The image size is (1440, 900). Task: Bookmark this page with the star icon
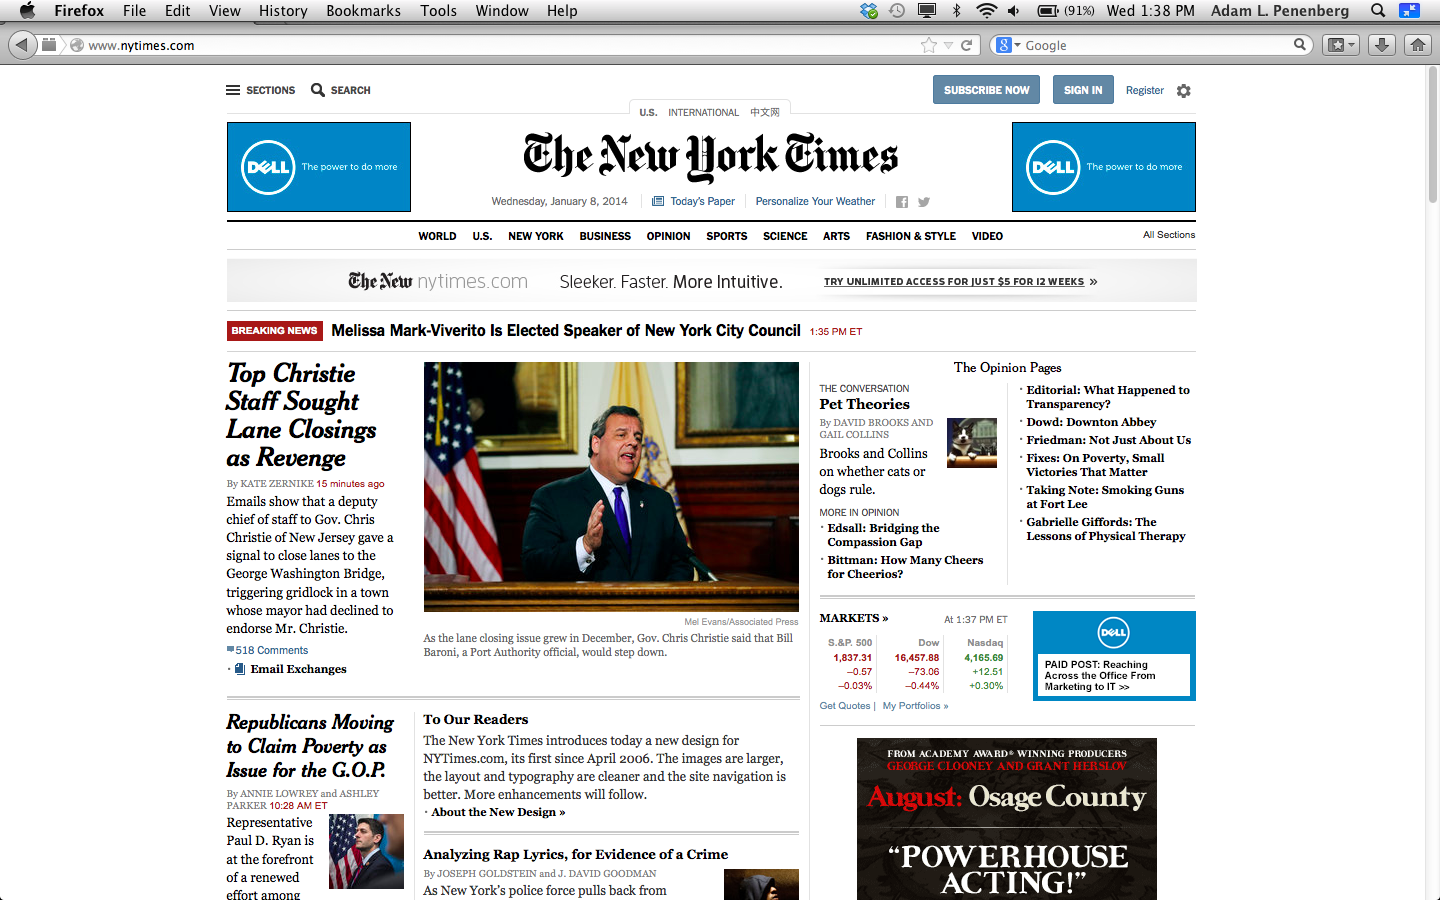(929, 45)
